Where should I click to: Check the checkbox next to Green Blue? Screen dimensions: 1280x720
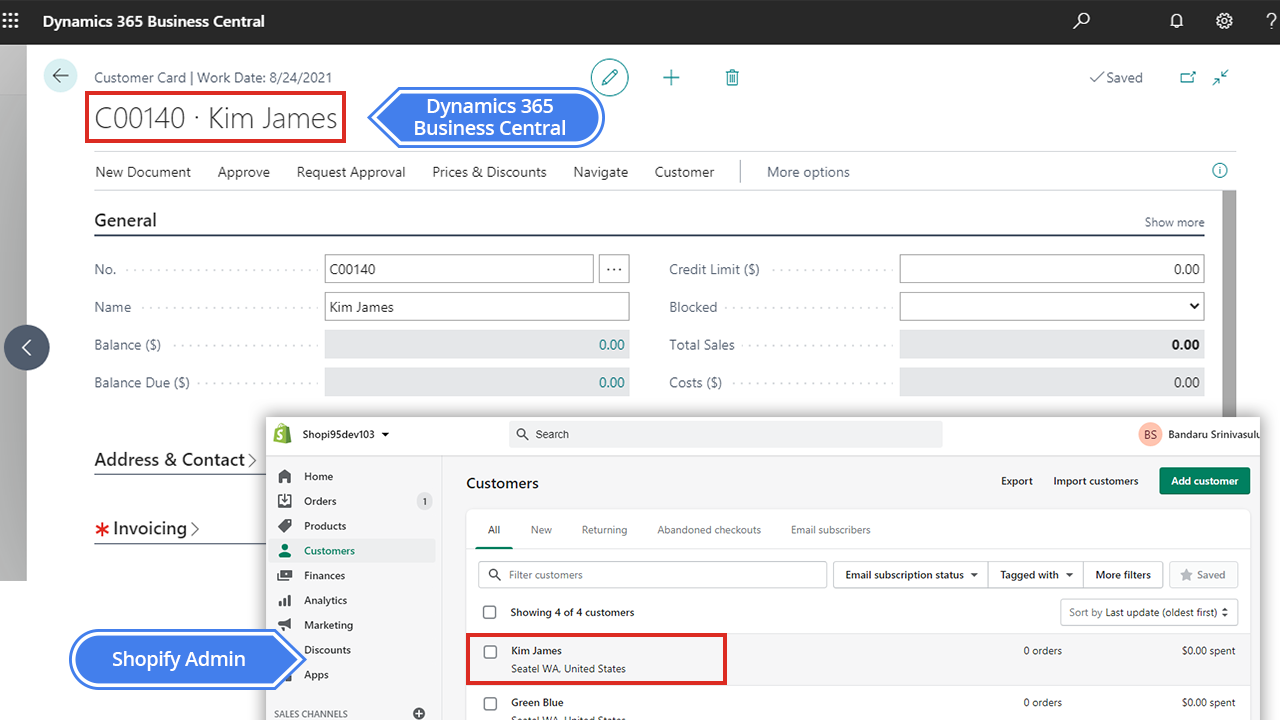490,703
